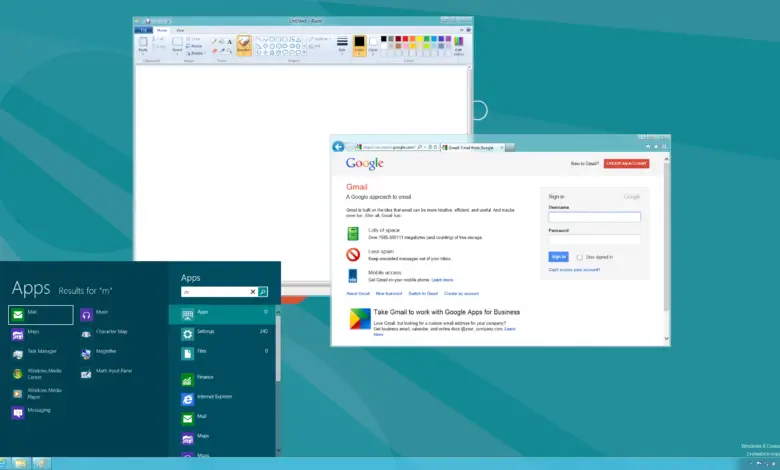Check the Stay signed in box

(x=580, y=257)
